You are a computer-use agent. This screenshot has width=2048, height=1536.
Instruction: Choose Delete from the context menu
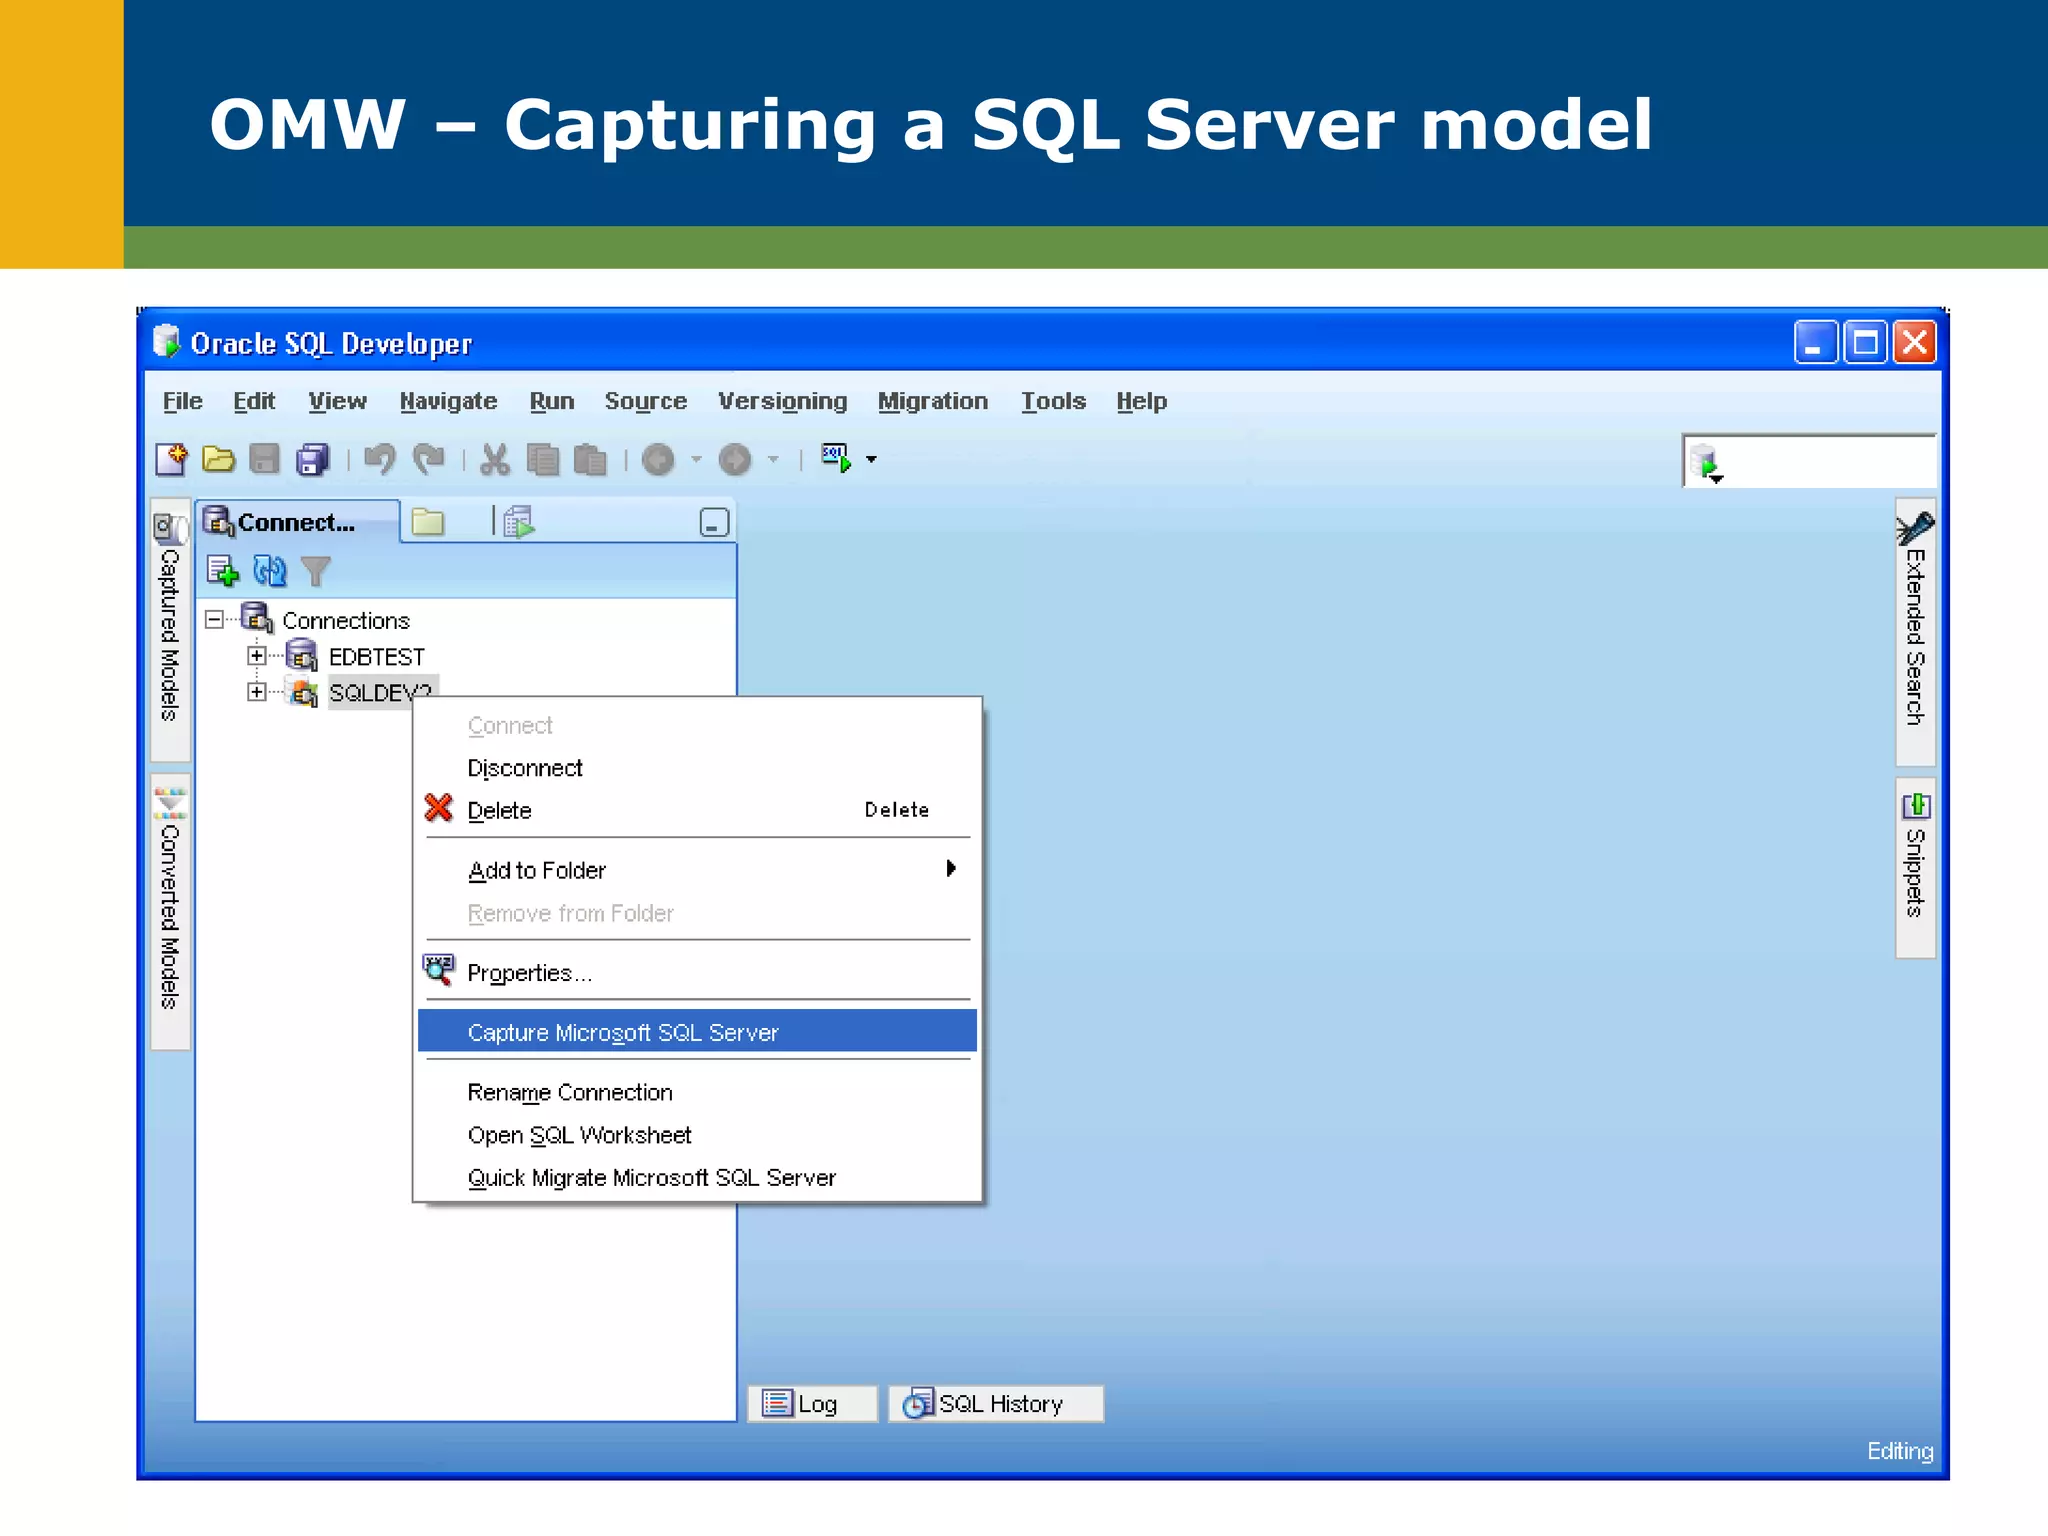tap(697, 810)
